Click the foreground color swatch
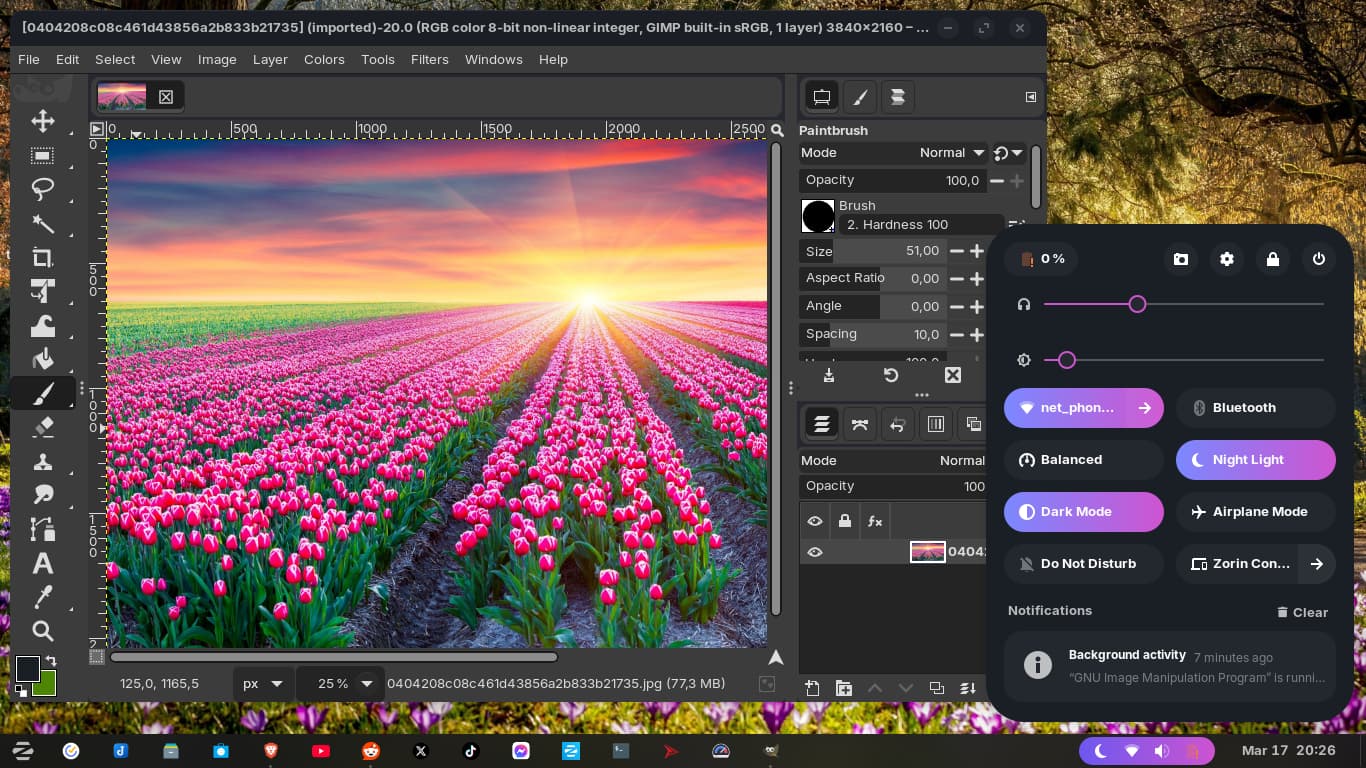This screenshot has width=1366, height=768. coord(27,669)
